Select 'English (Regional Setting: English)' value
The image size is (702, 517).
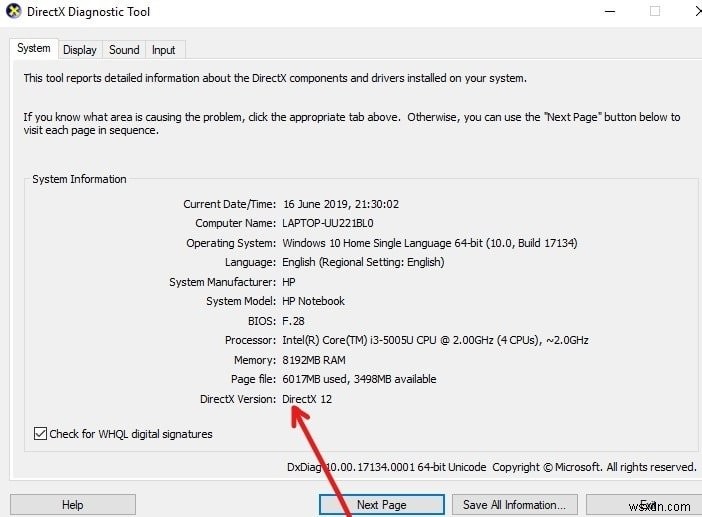[363, 262]
